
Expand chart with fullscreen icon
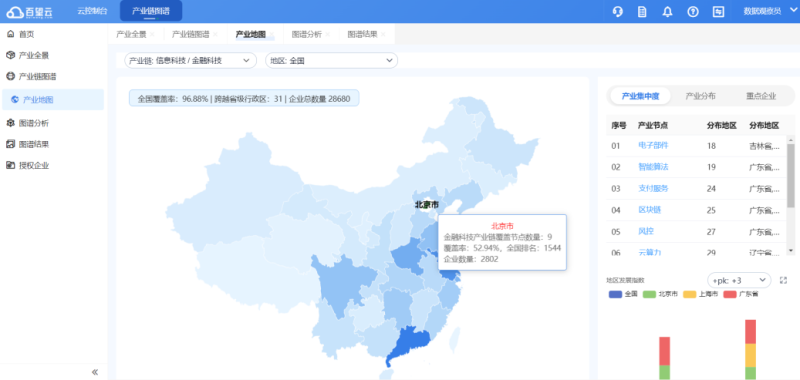[x=784, y=280]
